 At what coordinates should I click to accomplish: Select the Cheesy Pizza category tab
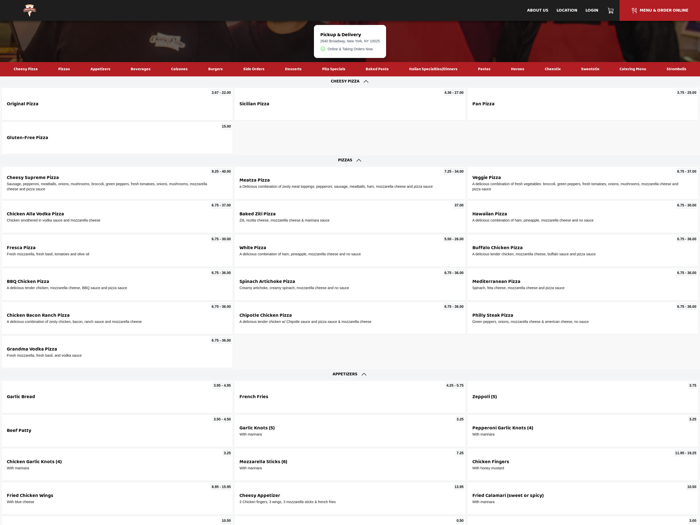(x=25, y=69)
